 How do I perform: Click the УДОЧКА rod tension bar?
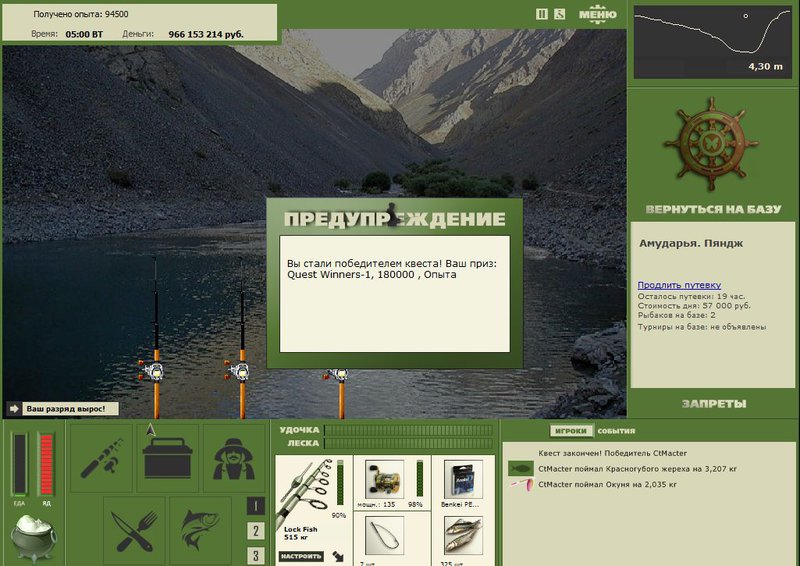point(409,430)
